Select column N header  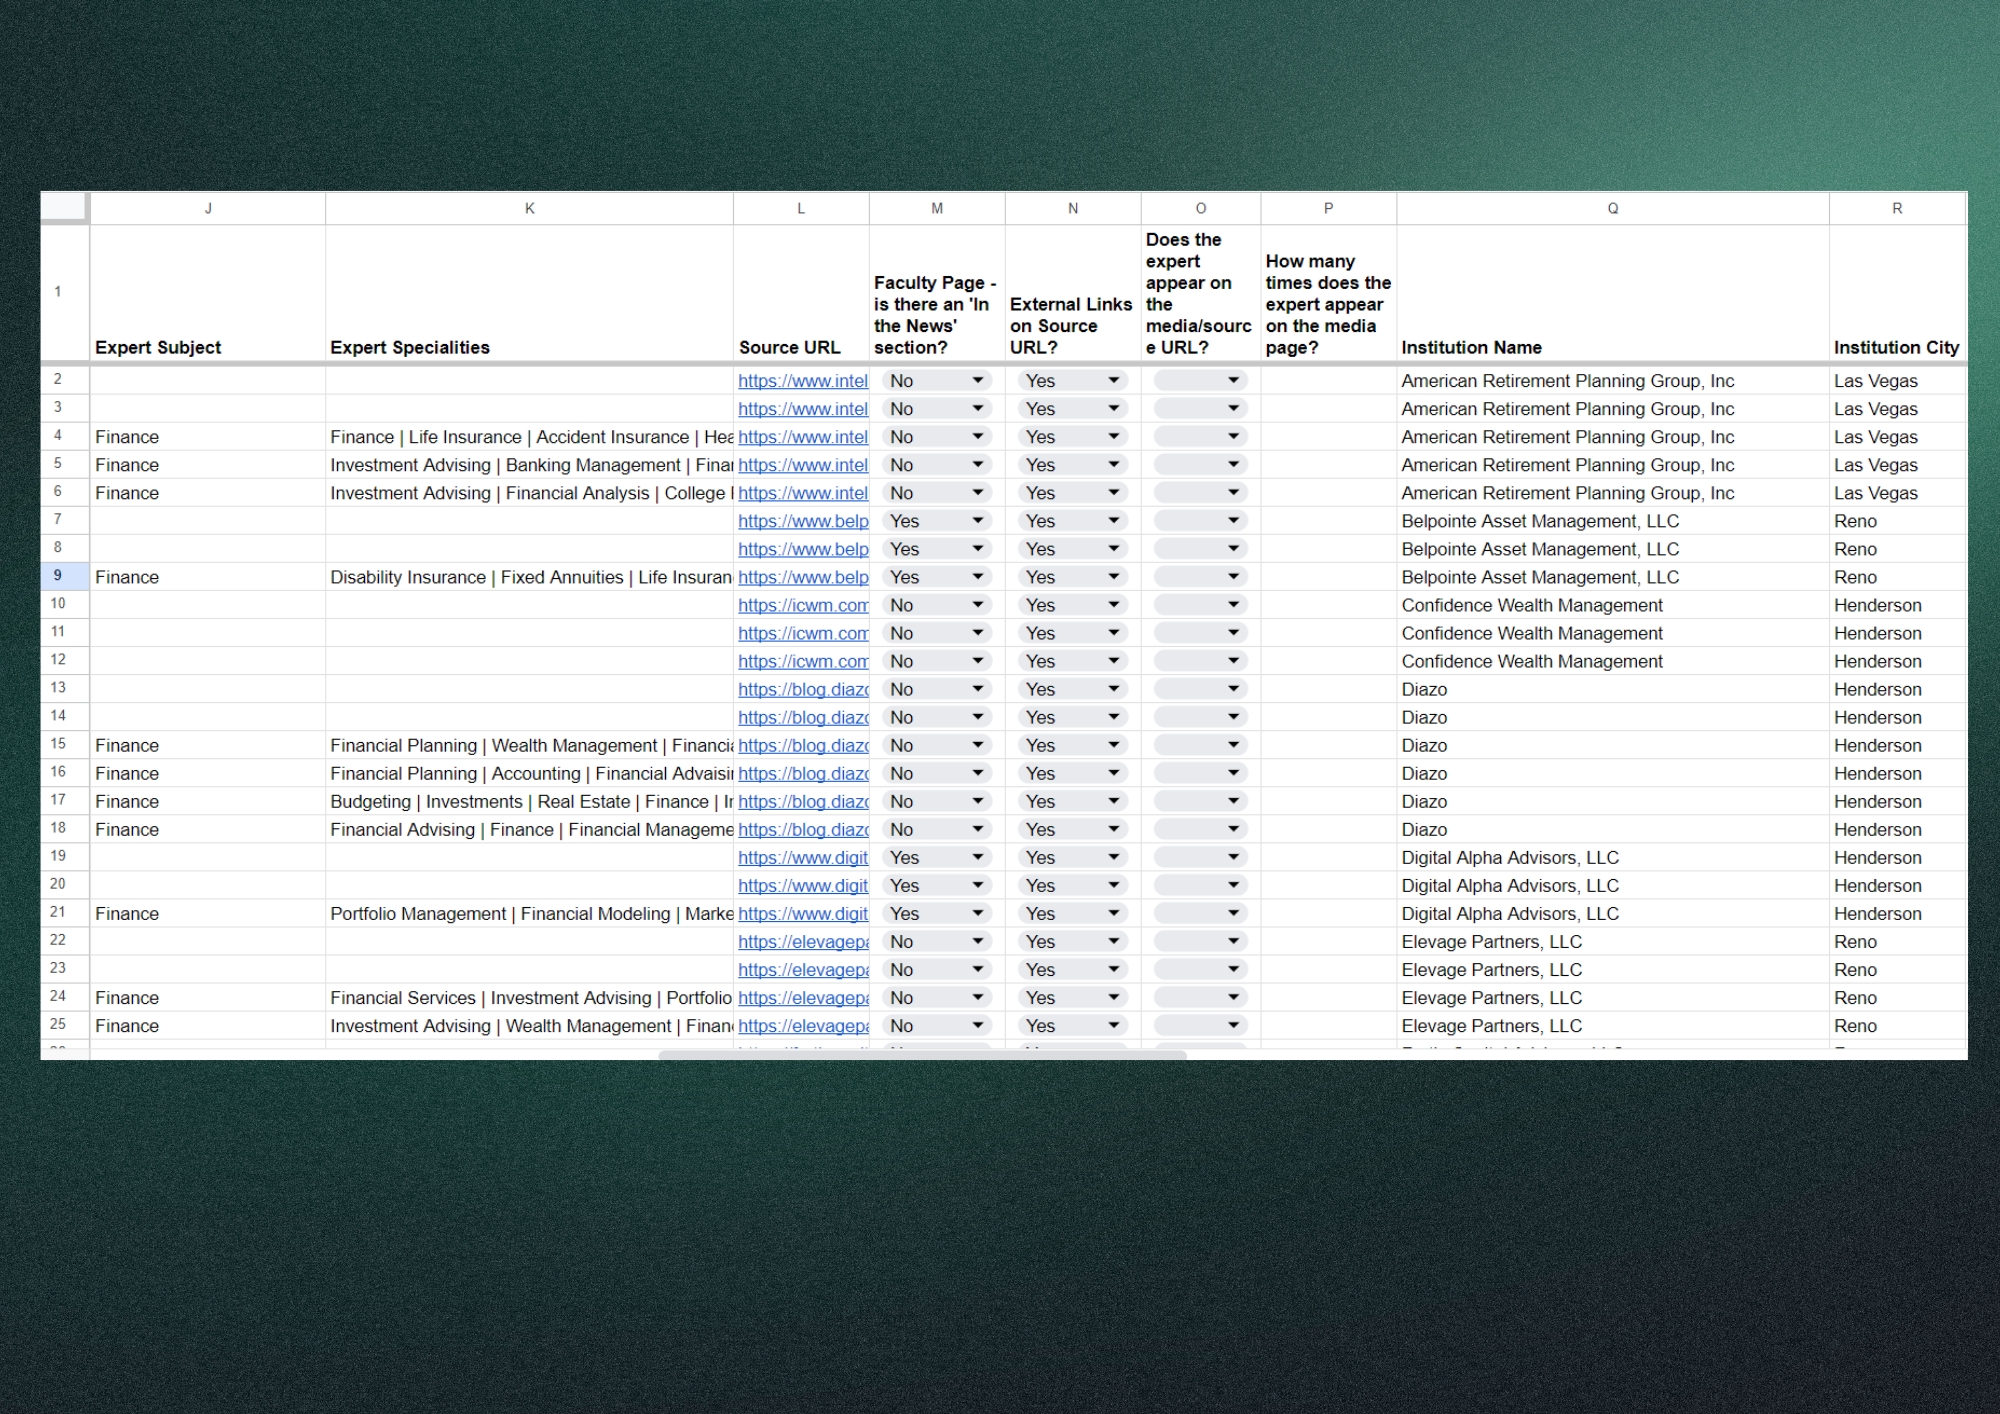(1073, 208)
